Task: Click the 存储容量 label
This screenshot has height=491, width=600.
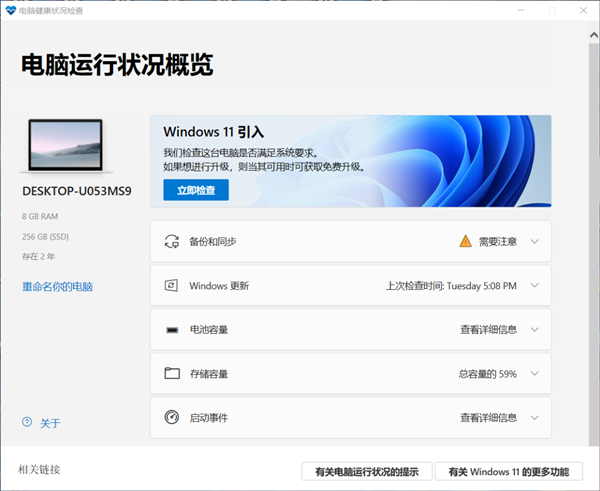Action: pyautogui.click(x=209, y=374)
